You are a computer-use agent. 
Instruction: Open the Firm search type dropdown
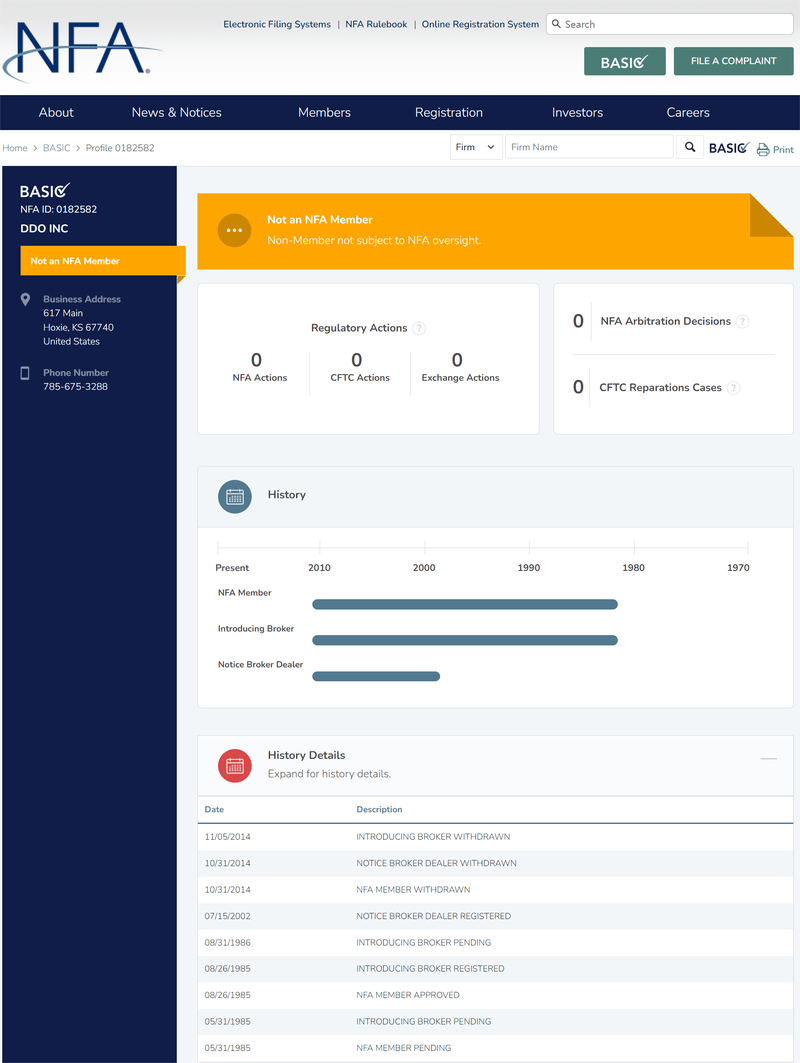(x=475, y=147)
